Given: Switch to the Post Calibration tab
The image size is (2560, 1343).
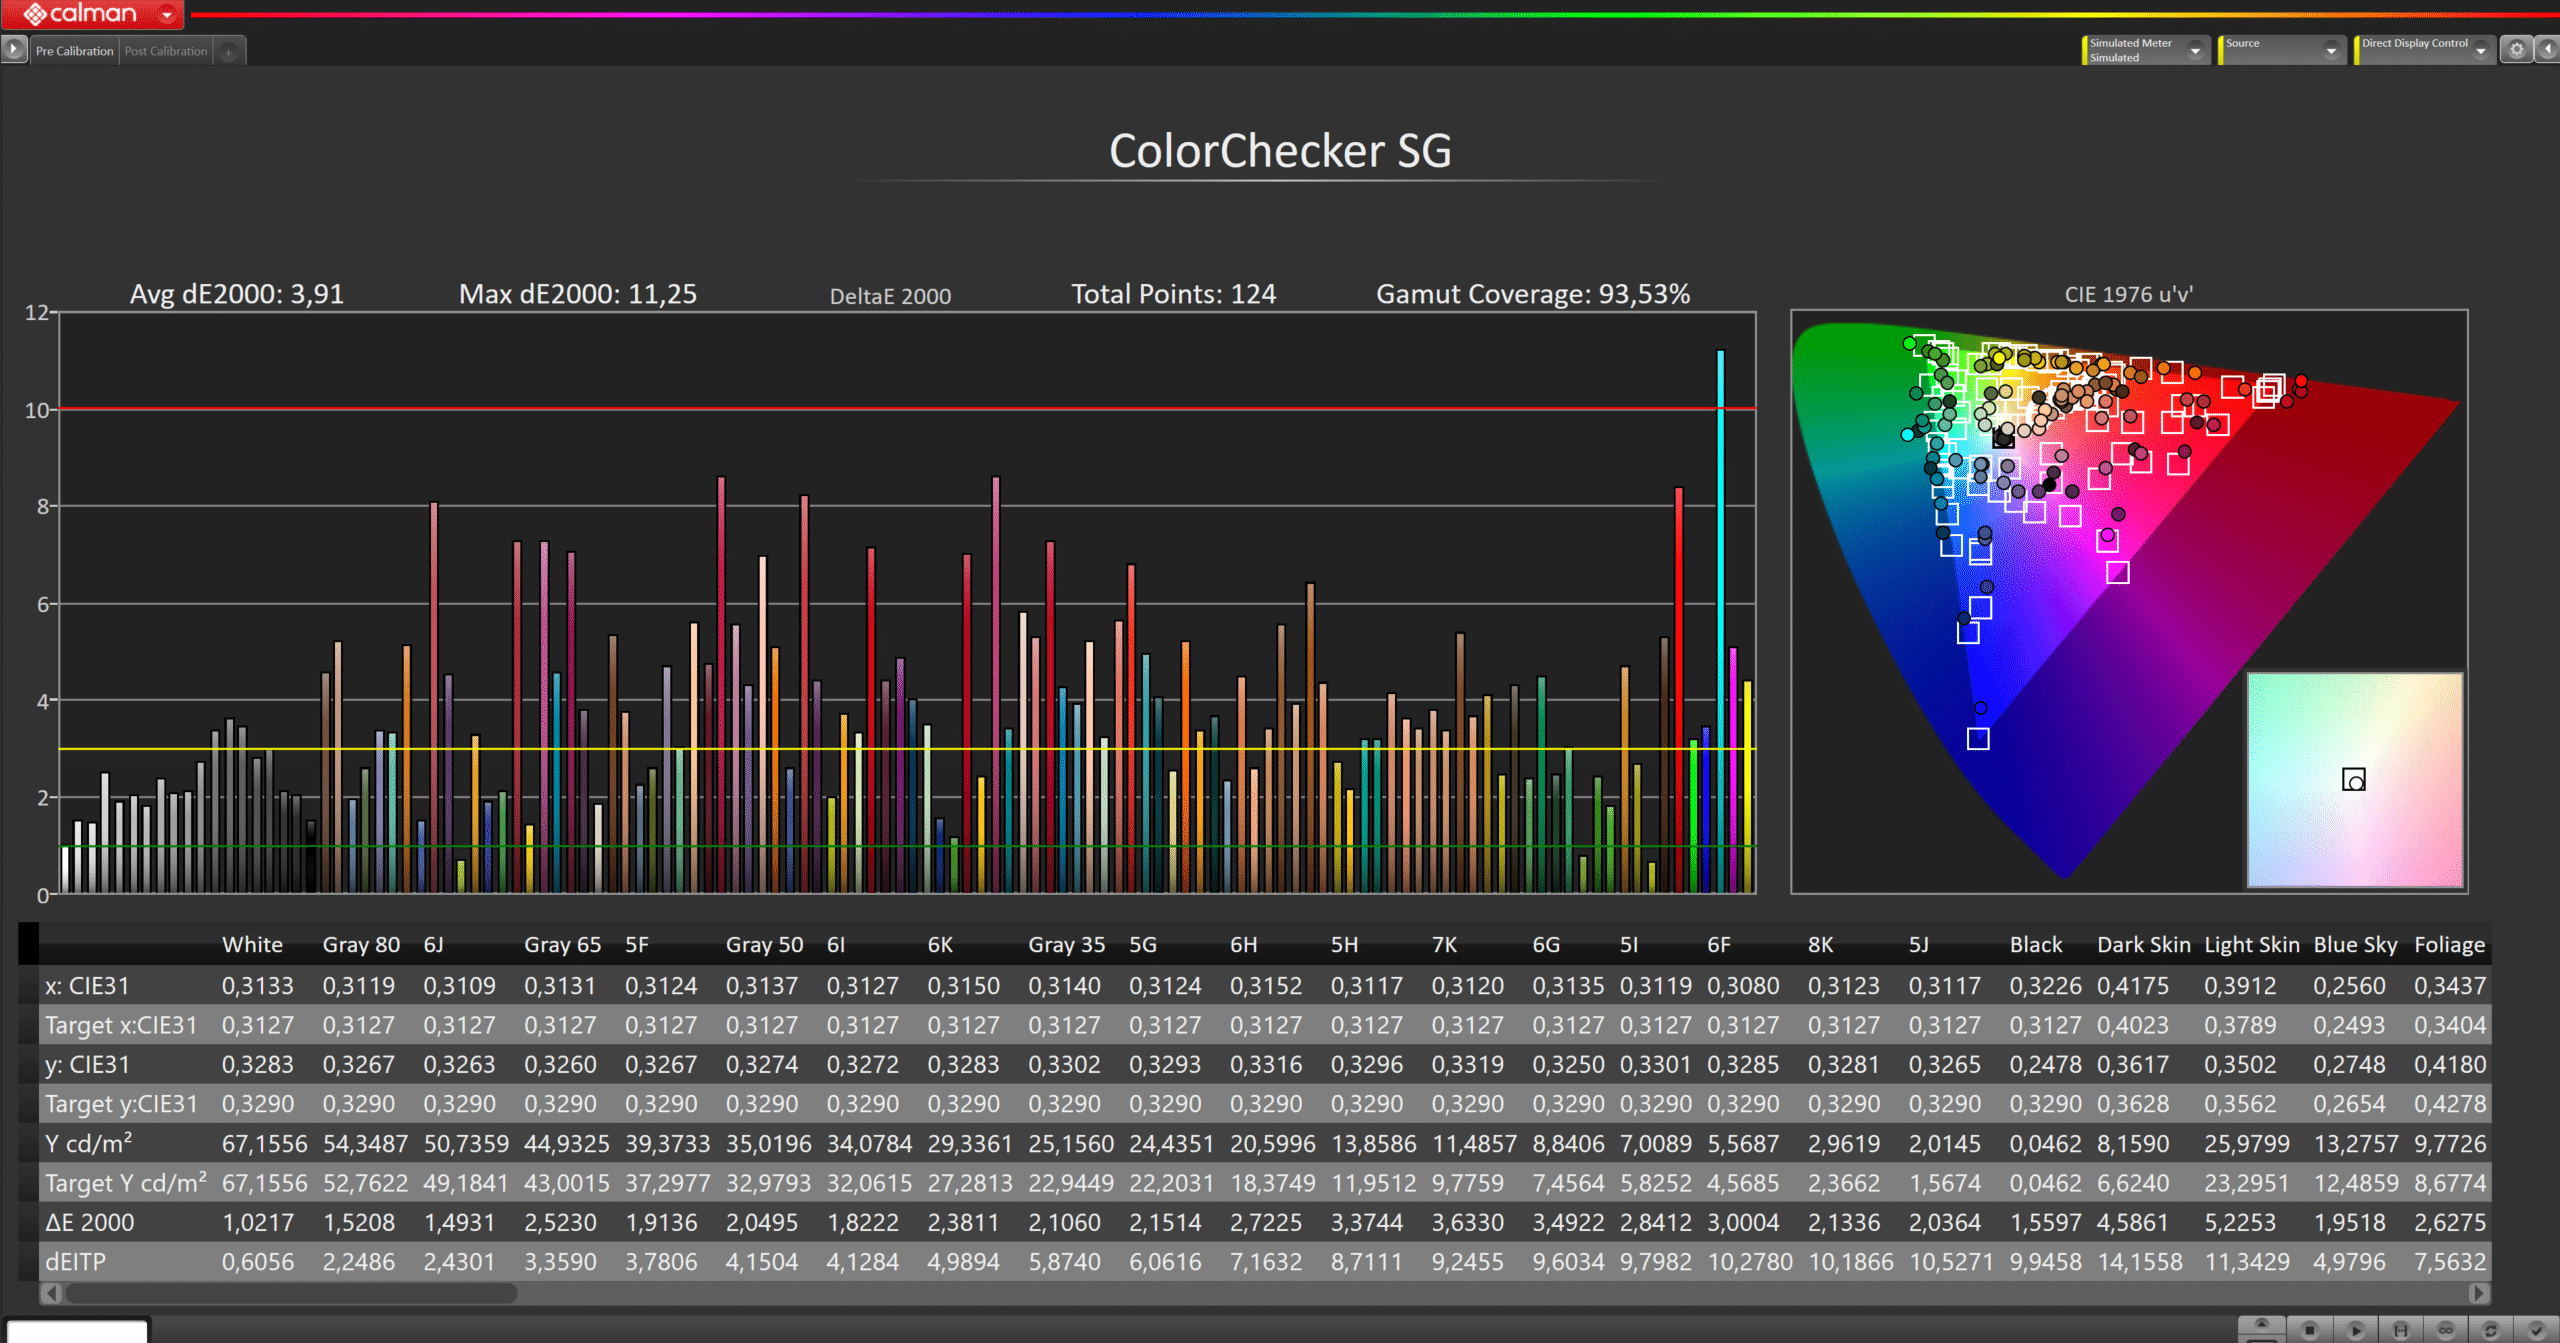Looking at the screenshot, I should tap(166, 51).
